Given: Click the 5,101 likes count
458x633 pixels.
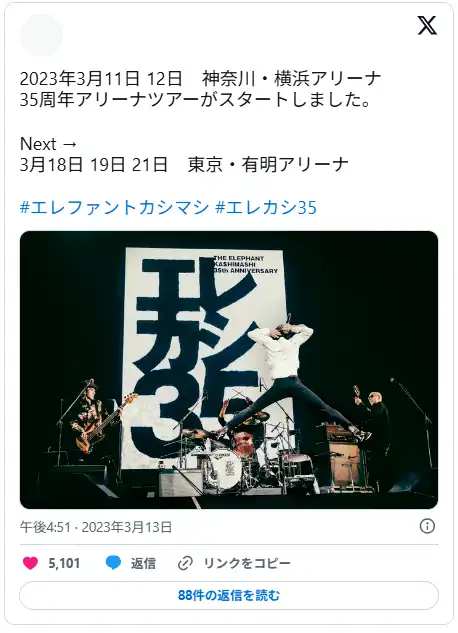Looking at the screenshot, I should 64,563.
